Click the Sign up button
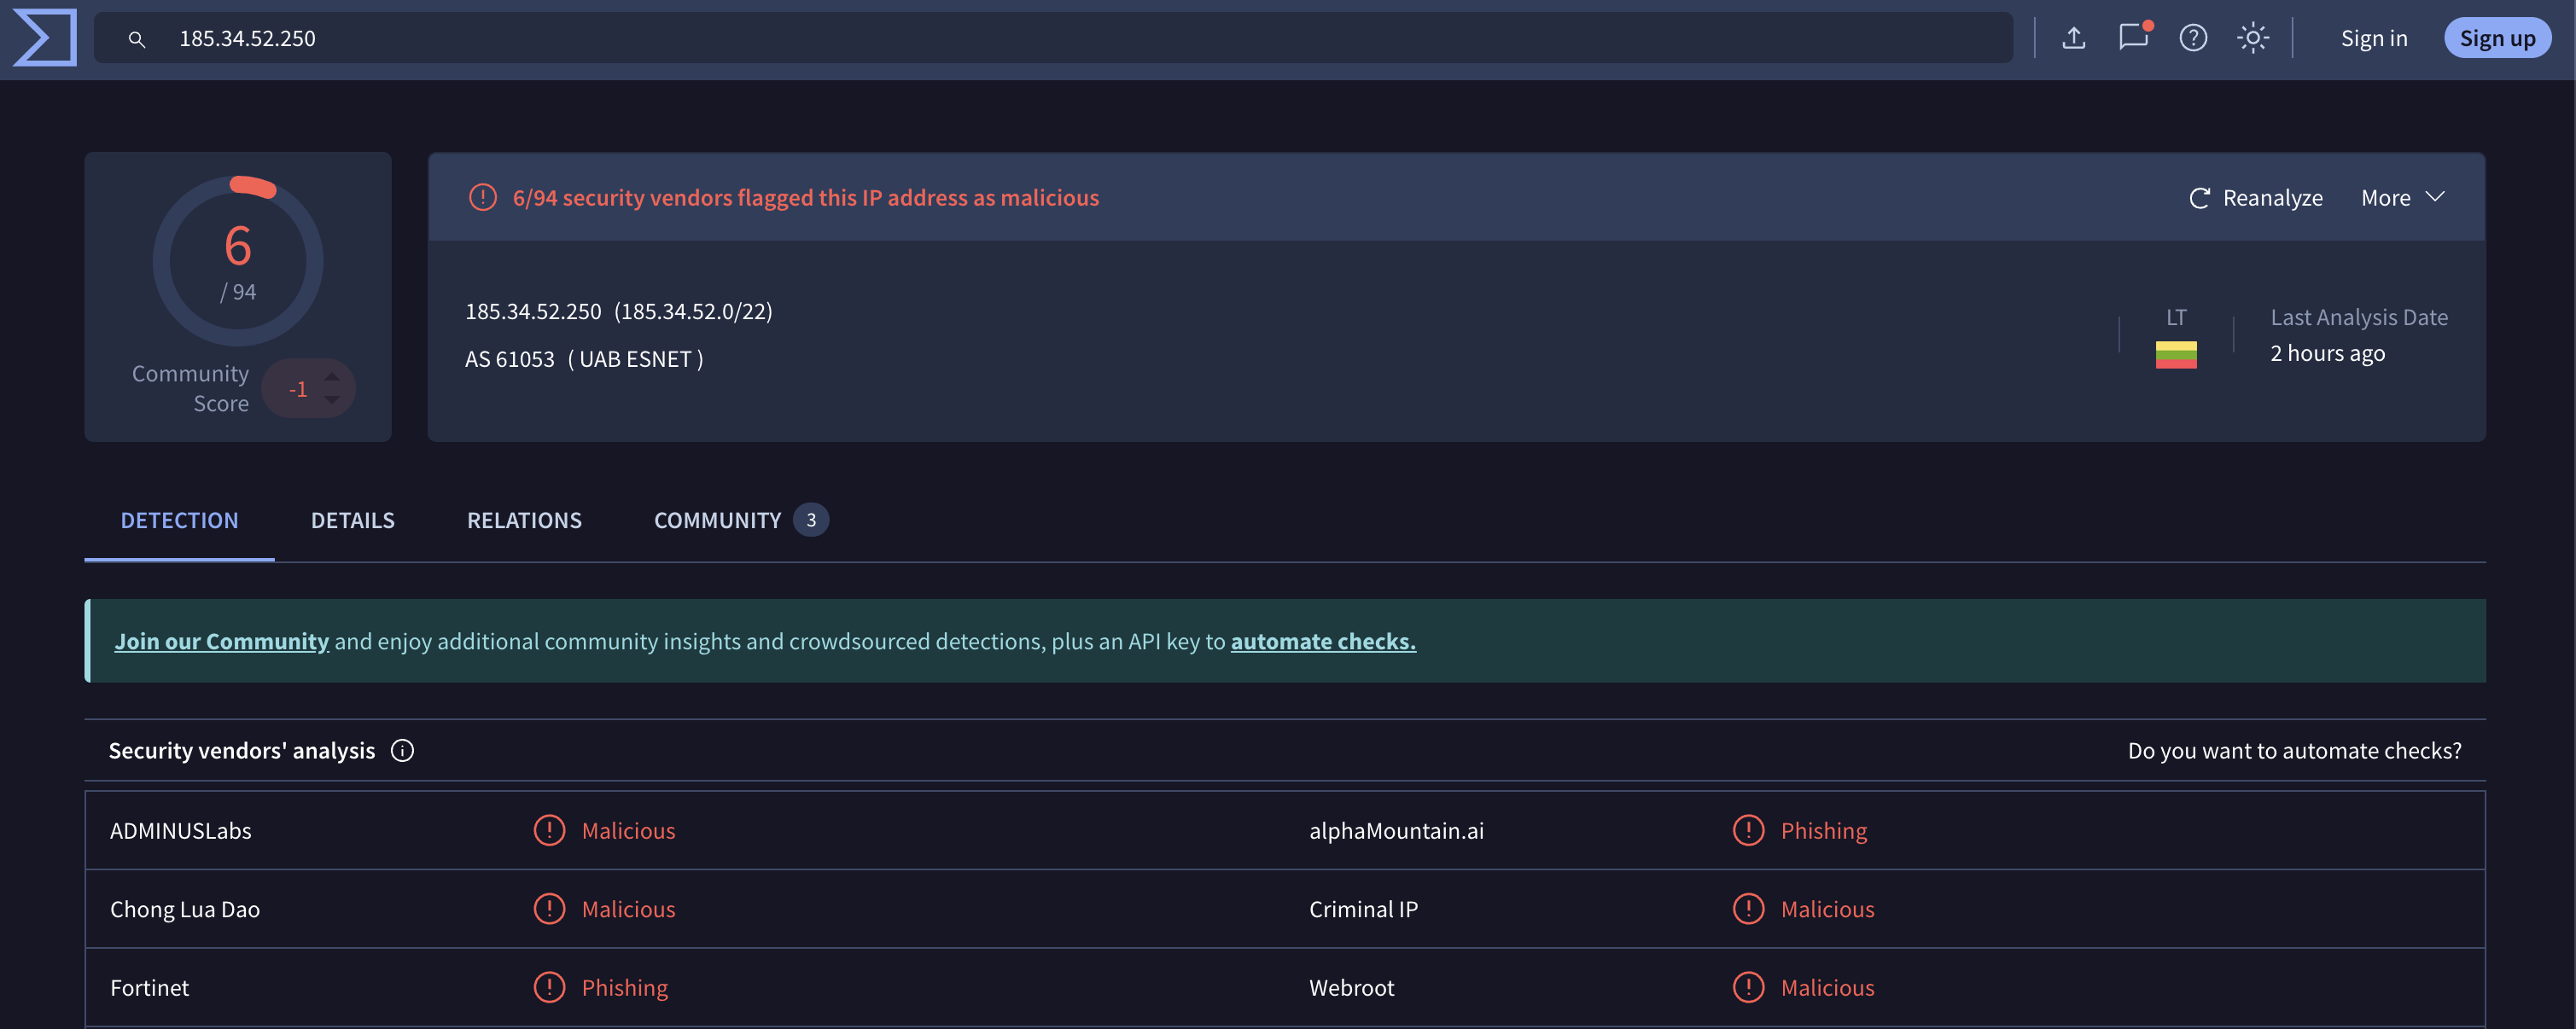Viewport: 2576px width, 1029px height. [x=2497, y=38]
